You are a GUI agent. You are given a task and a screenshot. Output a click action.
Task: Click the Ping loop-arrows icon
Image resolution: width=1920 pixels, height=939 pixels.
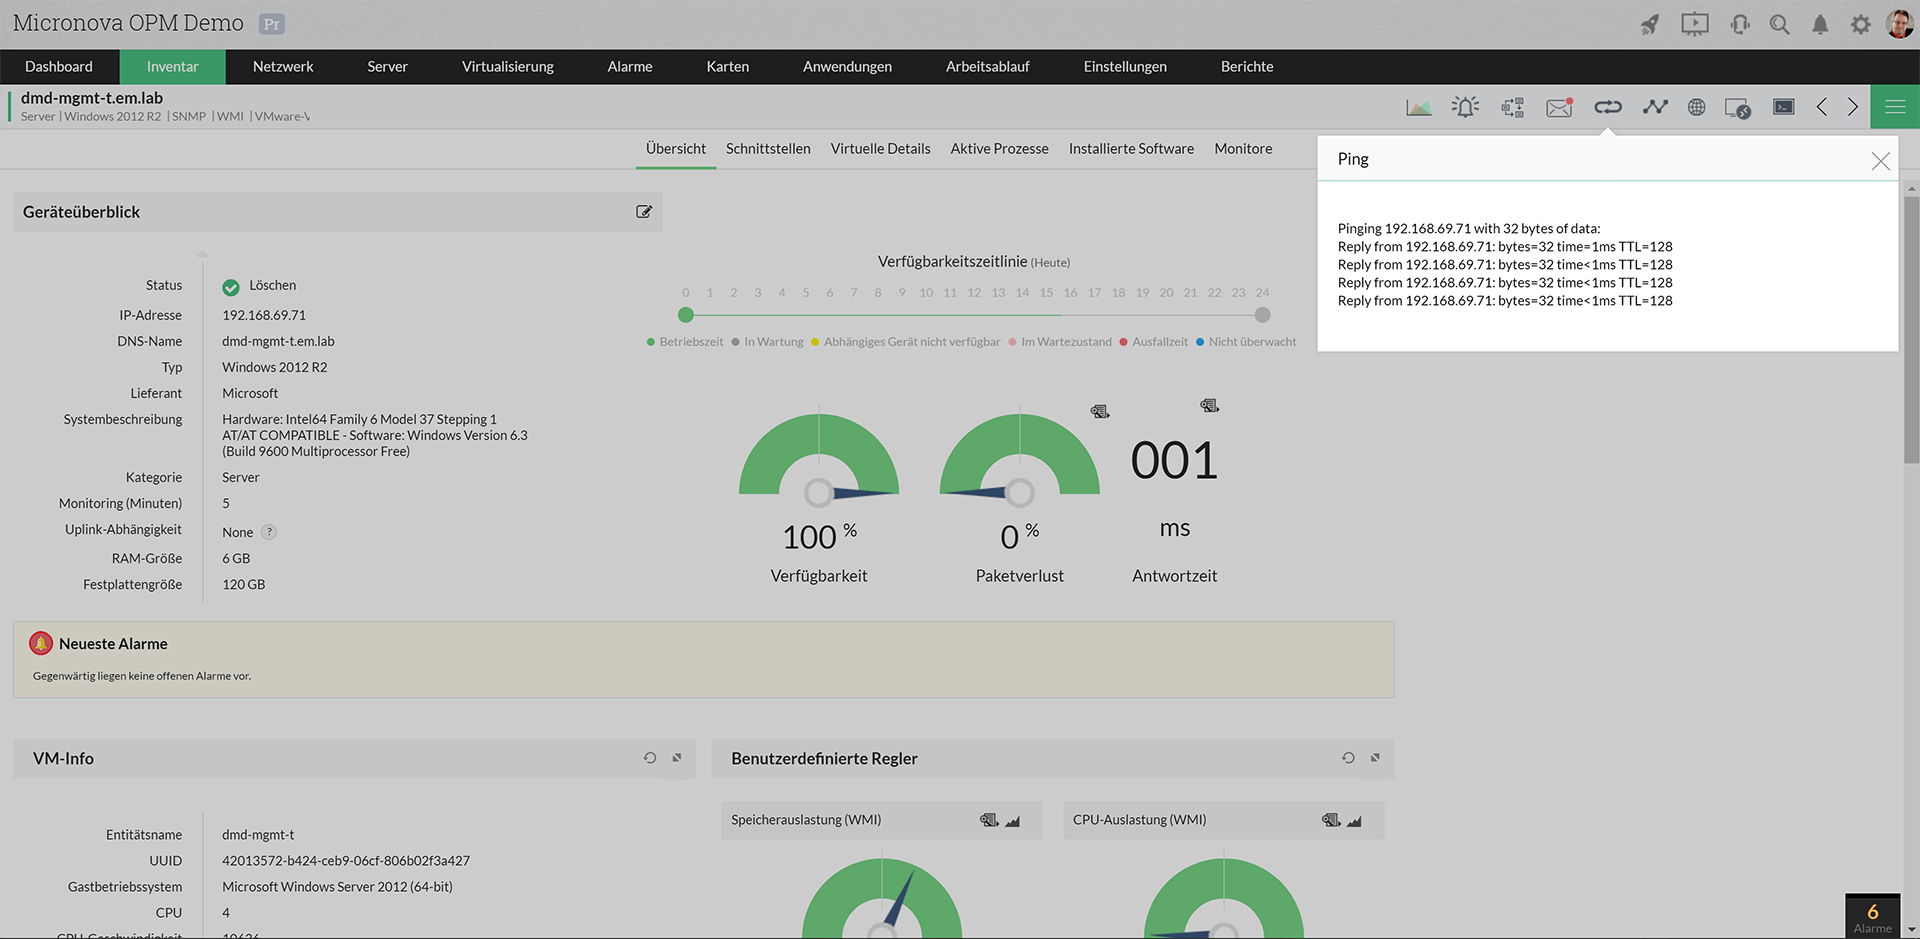click(1607, 107)
